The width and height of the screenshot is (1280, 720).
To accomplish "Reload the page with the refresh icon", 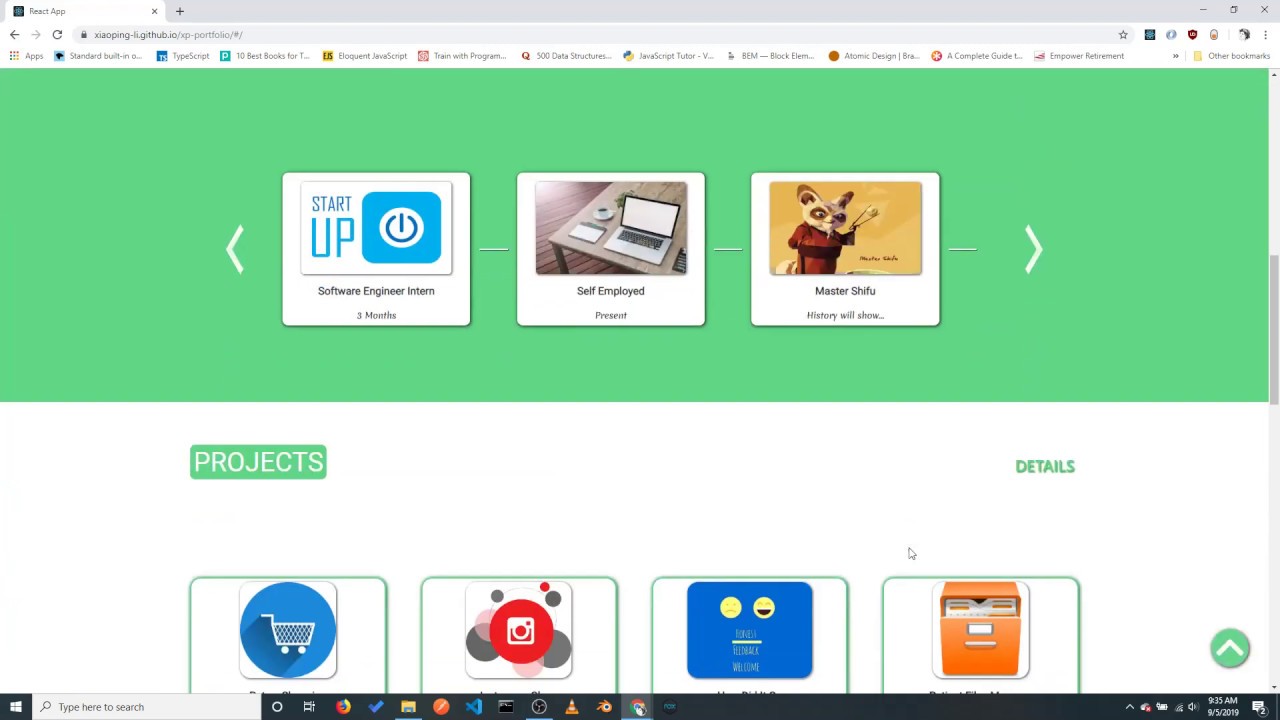I will pyautogui.click(x=57, y=34).
